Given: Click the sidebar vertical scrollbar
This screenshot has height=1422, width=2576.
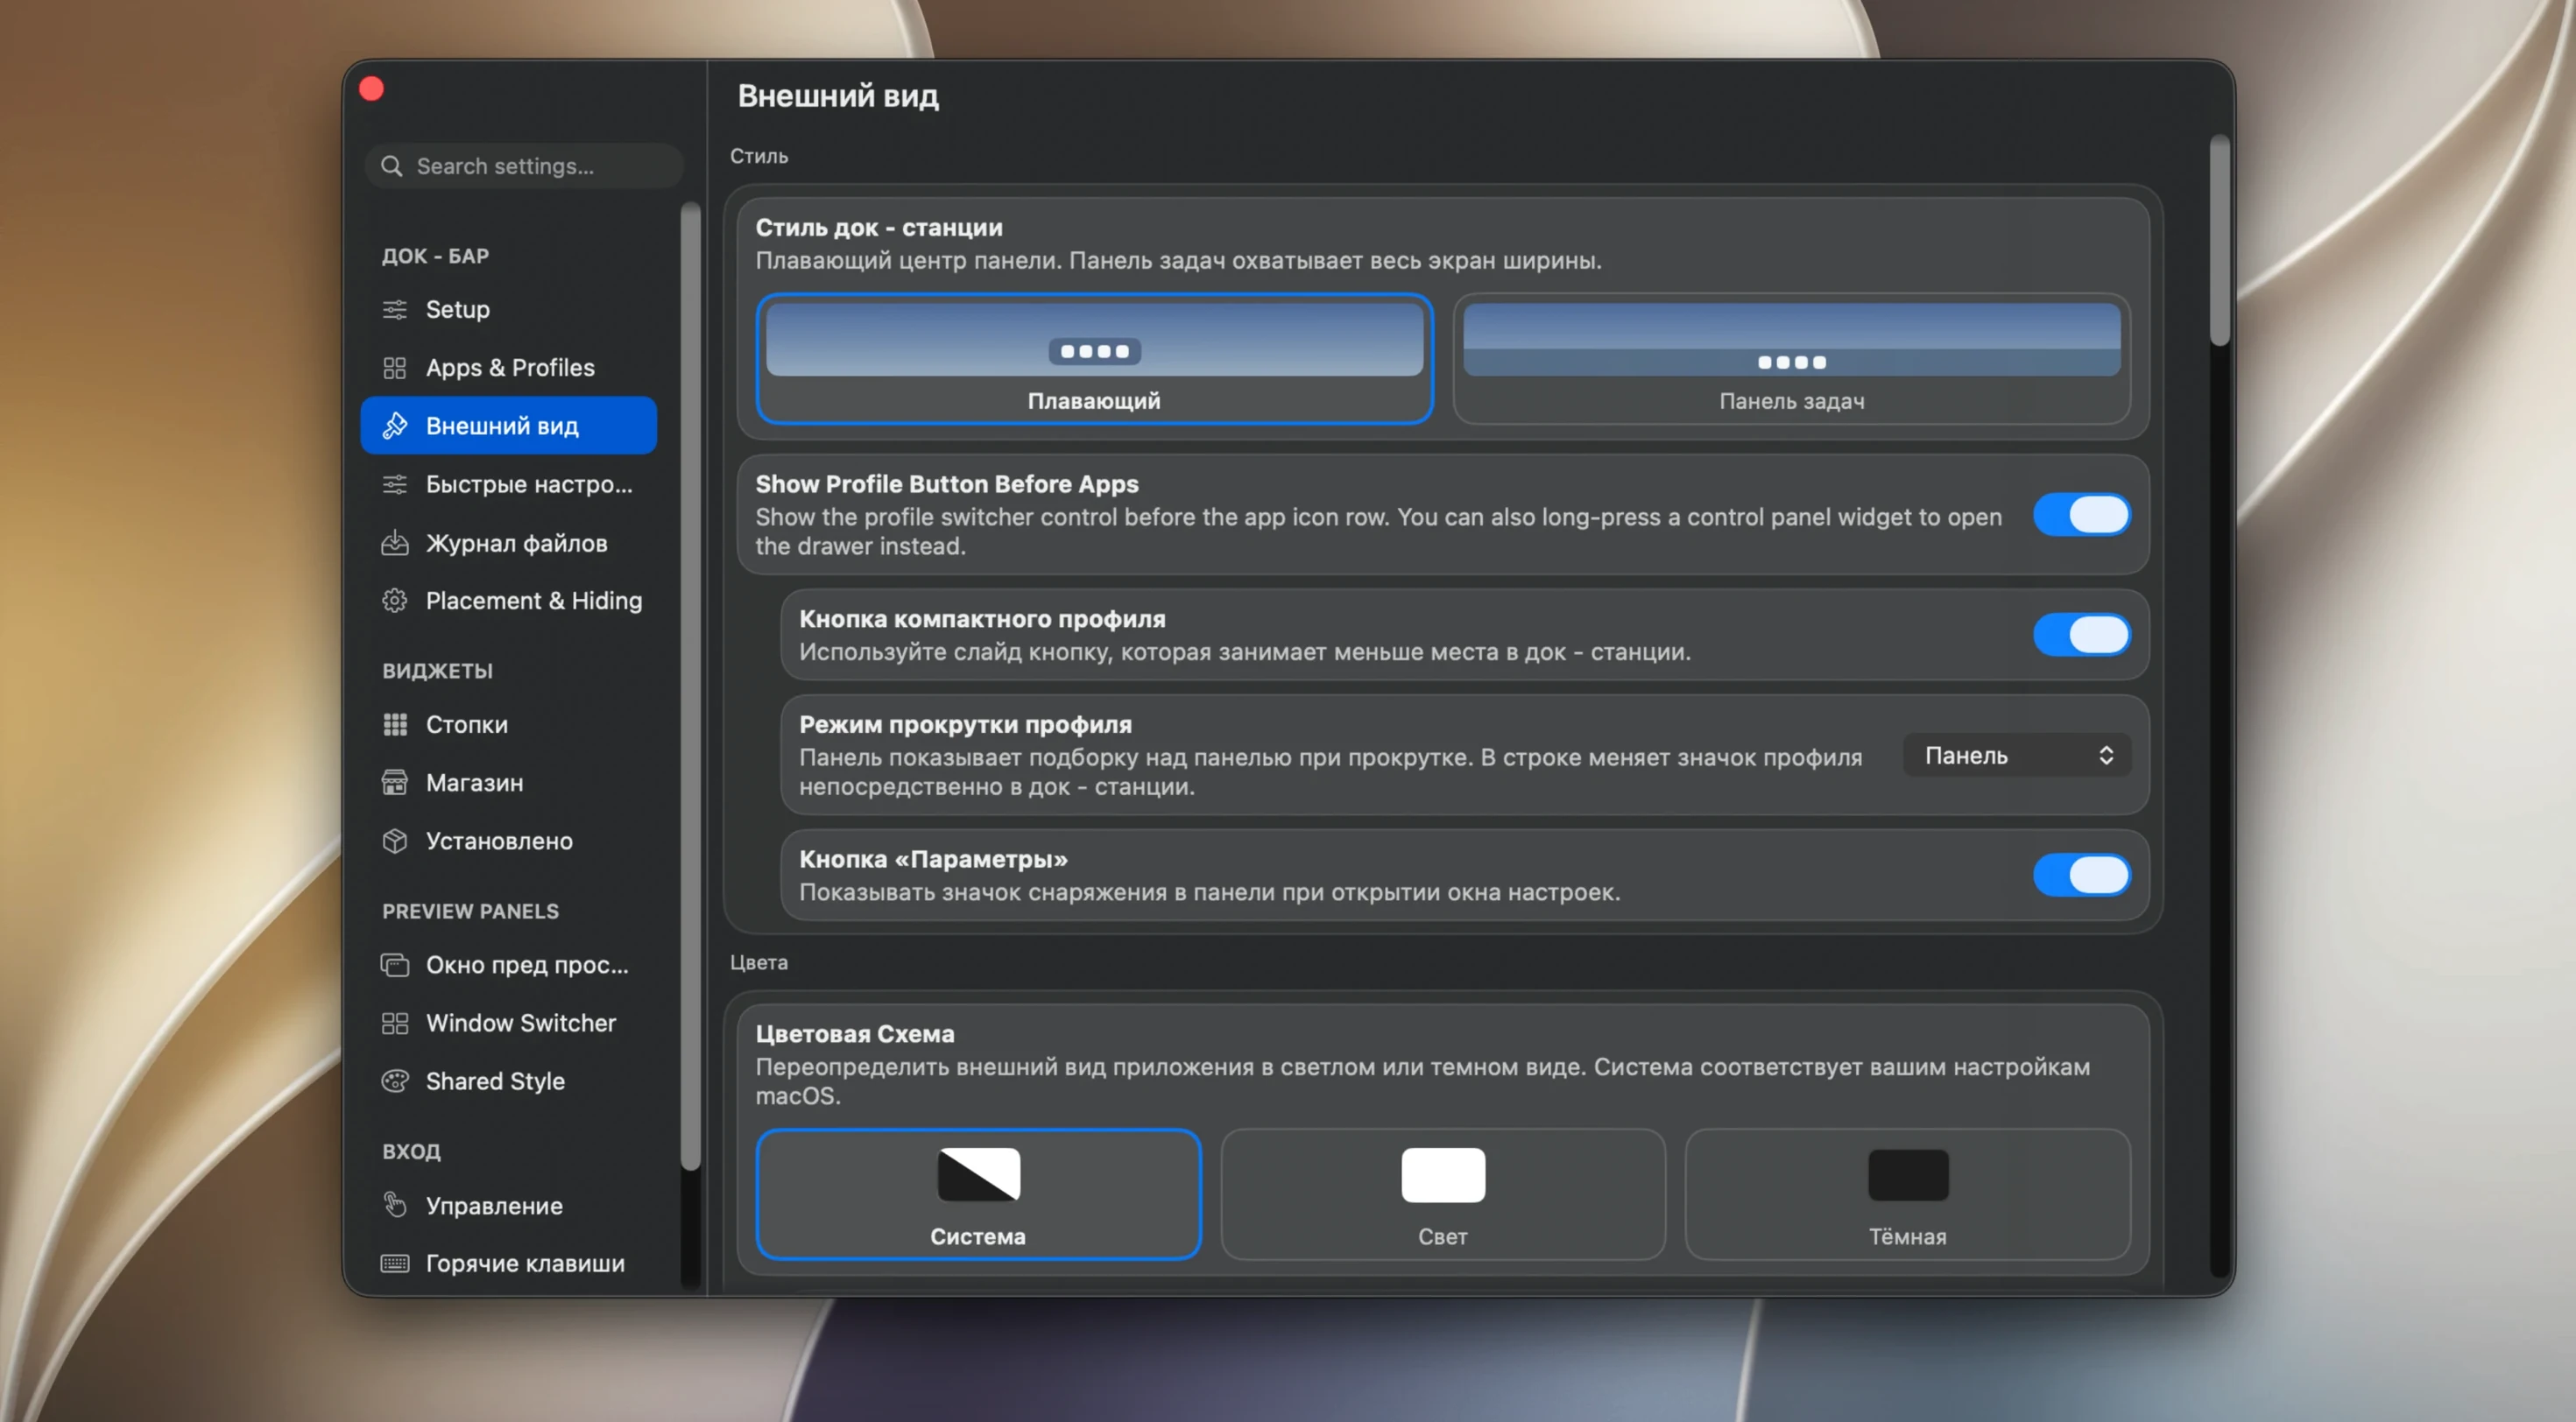Looking at the screenshot, I should pyautogui.click(x=690, y=686).
